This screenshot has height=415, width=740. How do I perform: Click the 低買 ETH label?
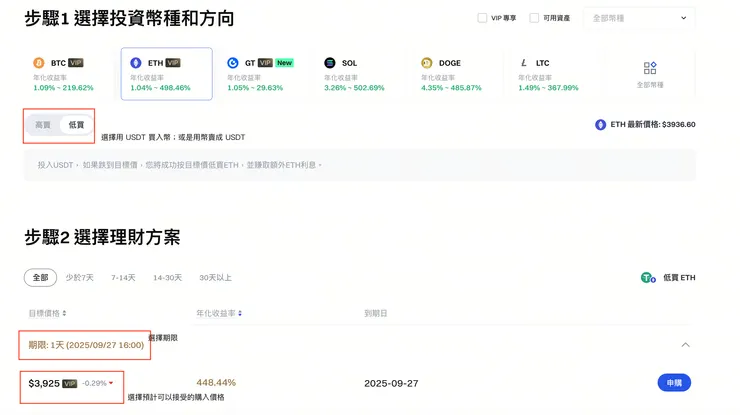pos(679,278)
